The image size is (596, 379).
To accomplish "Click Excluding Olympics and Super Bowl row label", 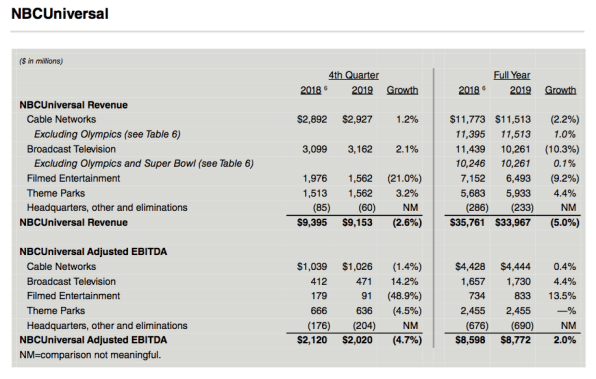I will tap(144, 163).
